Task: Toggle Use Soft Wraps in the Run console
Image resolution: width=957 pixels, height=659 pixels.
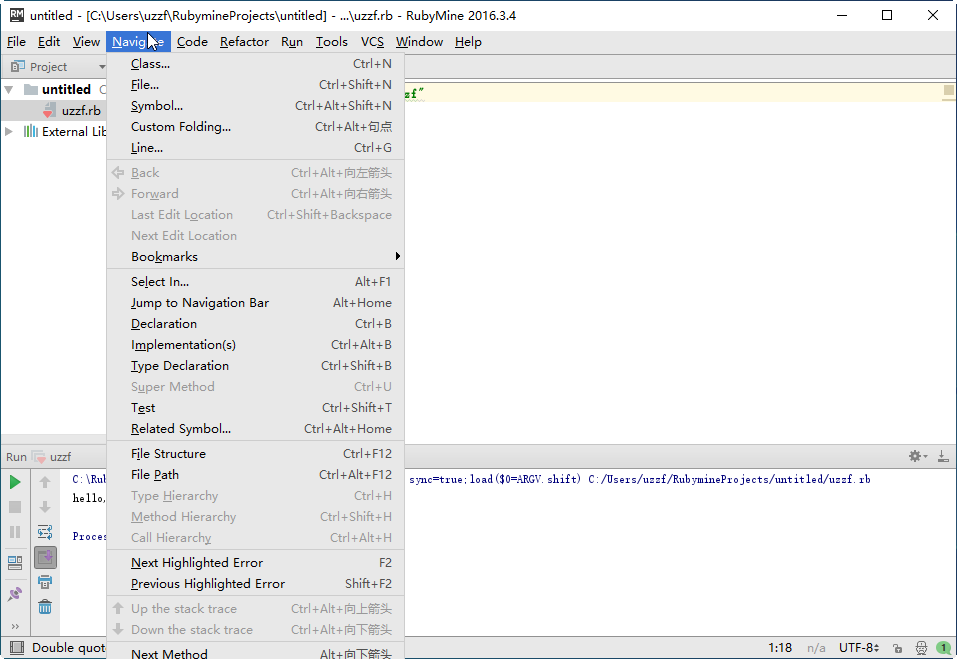Action: [x=45, y=532]
